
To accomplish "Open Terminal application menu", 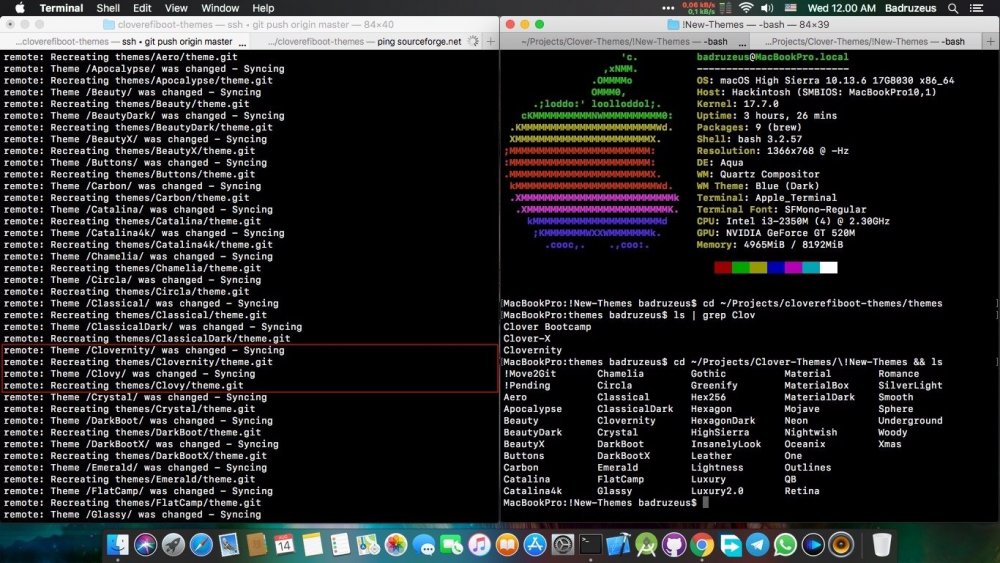I will 61,8.
